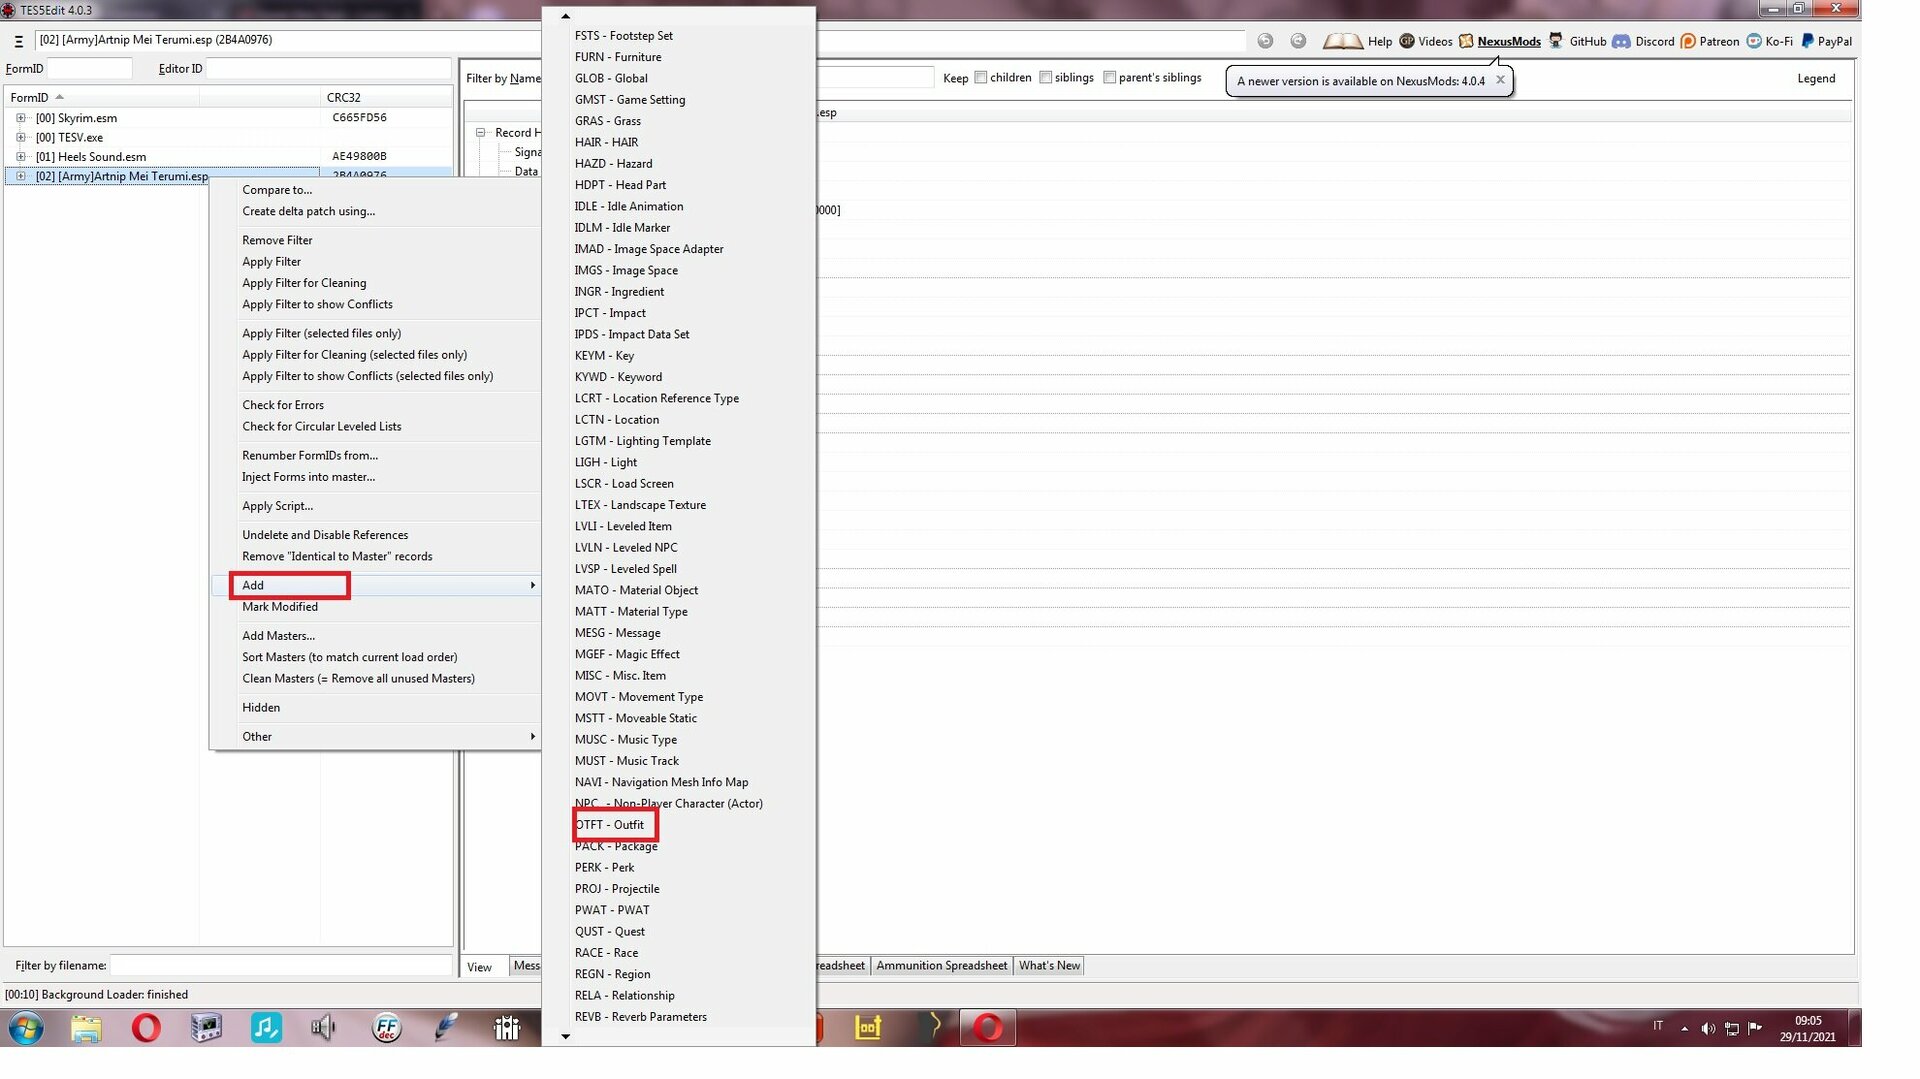Open the FFdec app in taskbar
The width and height of the screenshot is (1920, 1079).
click(386, 1028)
